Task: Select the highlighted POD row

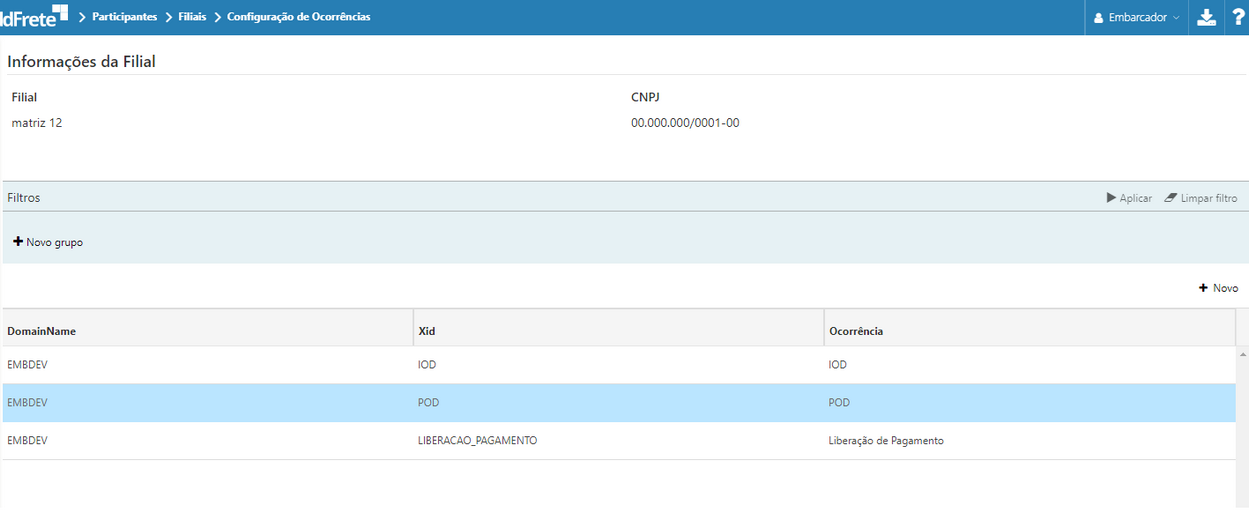Action: click(428, 403)
